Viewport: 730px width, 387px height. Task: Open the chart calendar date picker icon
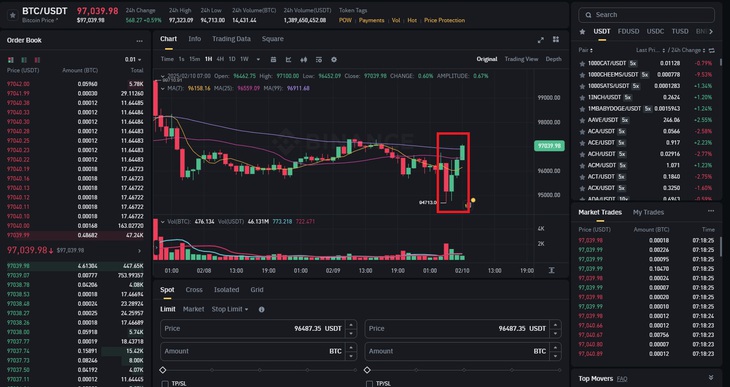coord(273,60)
